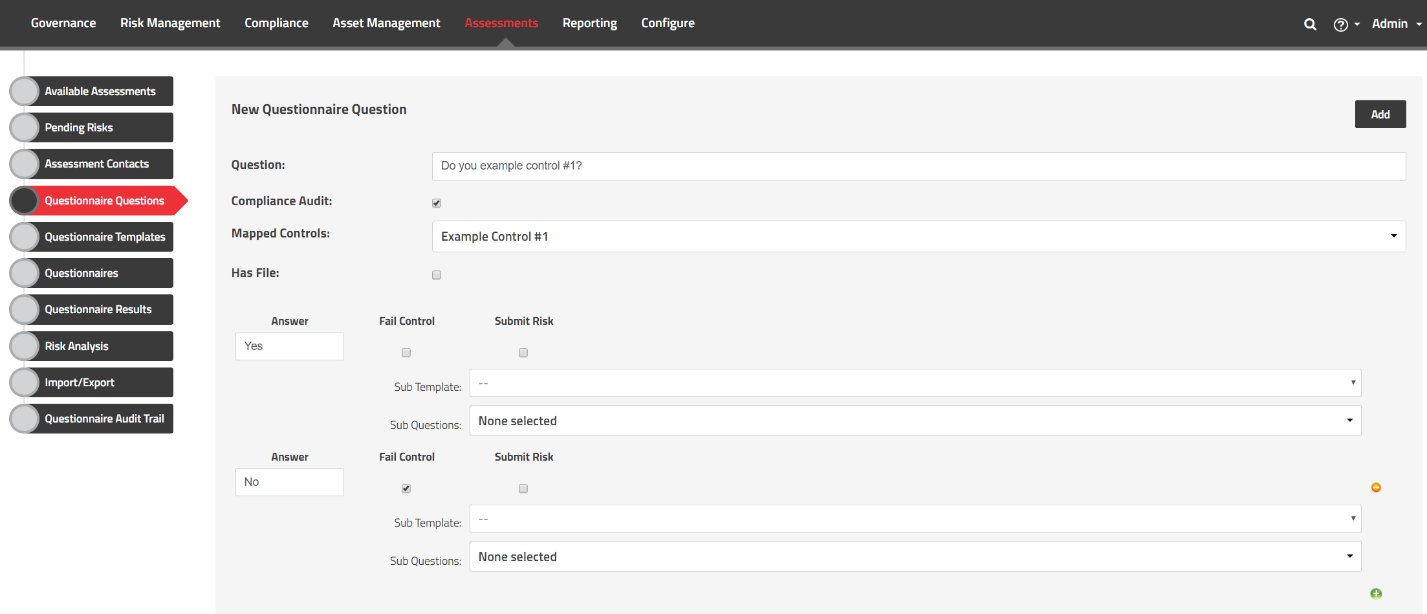Uncheck Fail Control for the No answer
Screen dimensions: 1427x614
pos(406,488)
